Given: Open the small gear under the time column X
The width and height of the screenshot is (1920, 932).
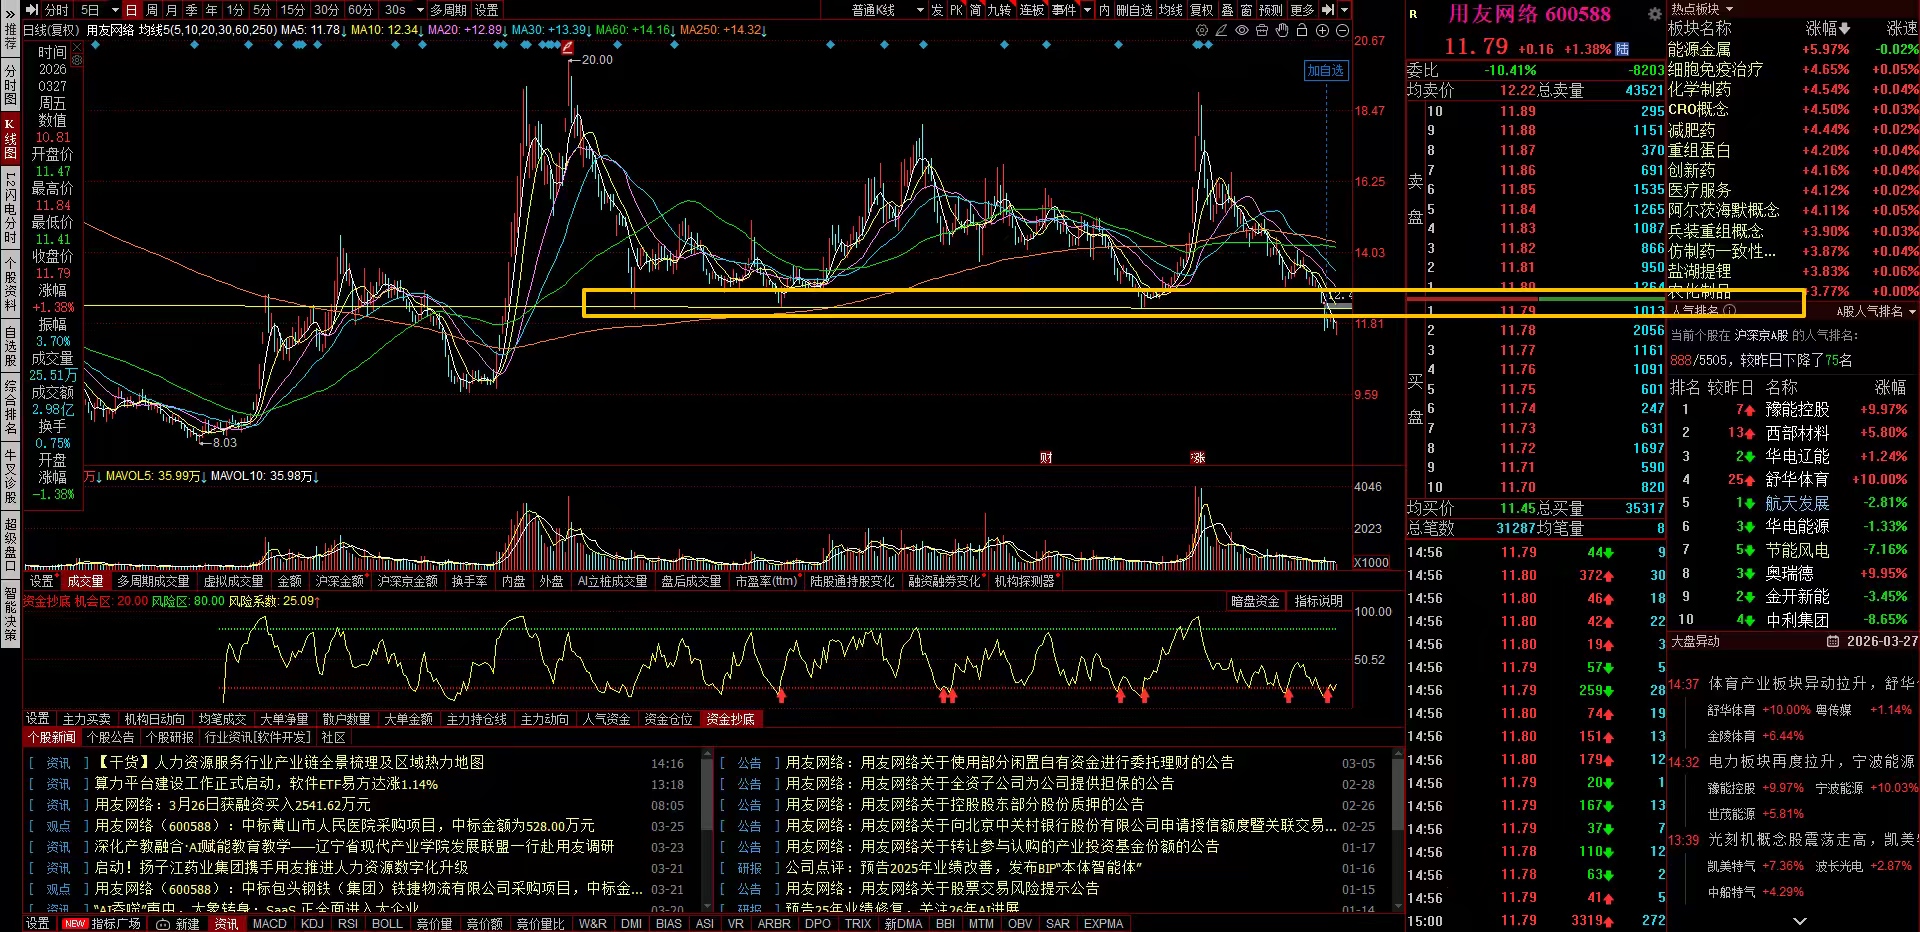Looking at the screenshot, I should click(x=77, y=60).
